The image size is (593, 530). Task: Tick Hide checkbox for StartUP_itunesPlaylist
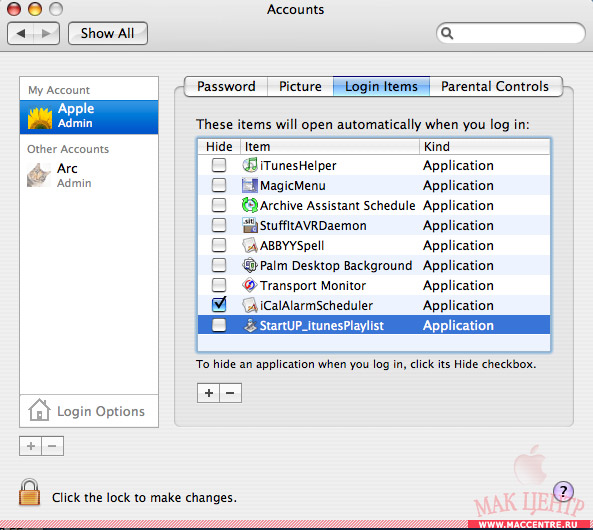click(x=219, y=325)
